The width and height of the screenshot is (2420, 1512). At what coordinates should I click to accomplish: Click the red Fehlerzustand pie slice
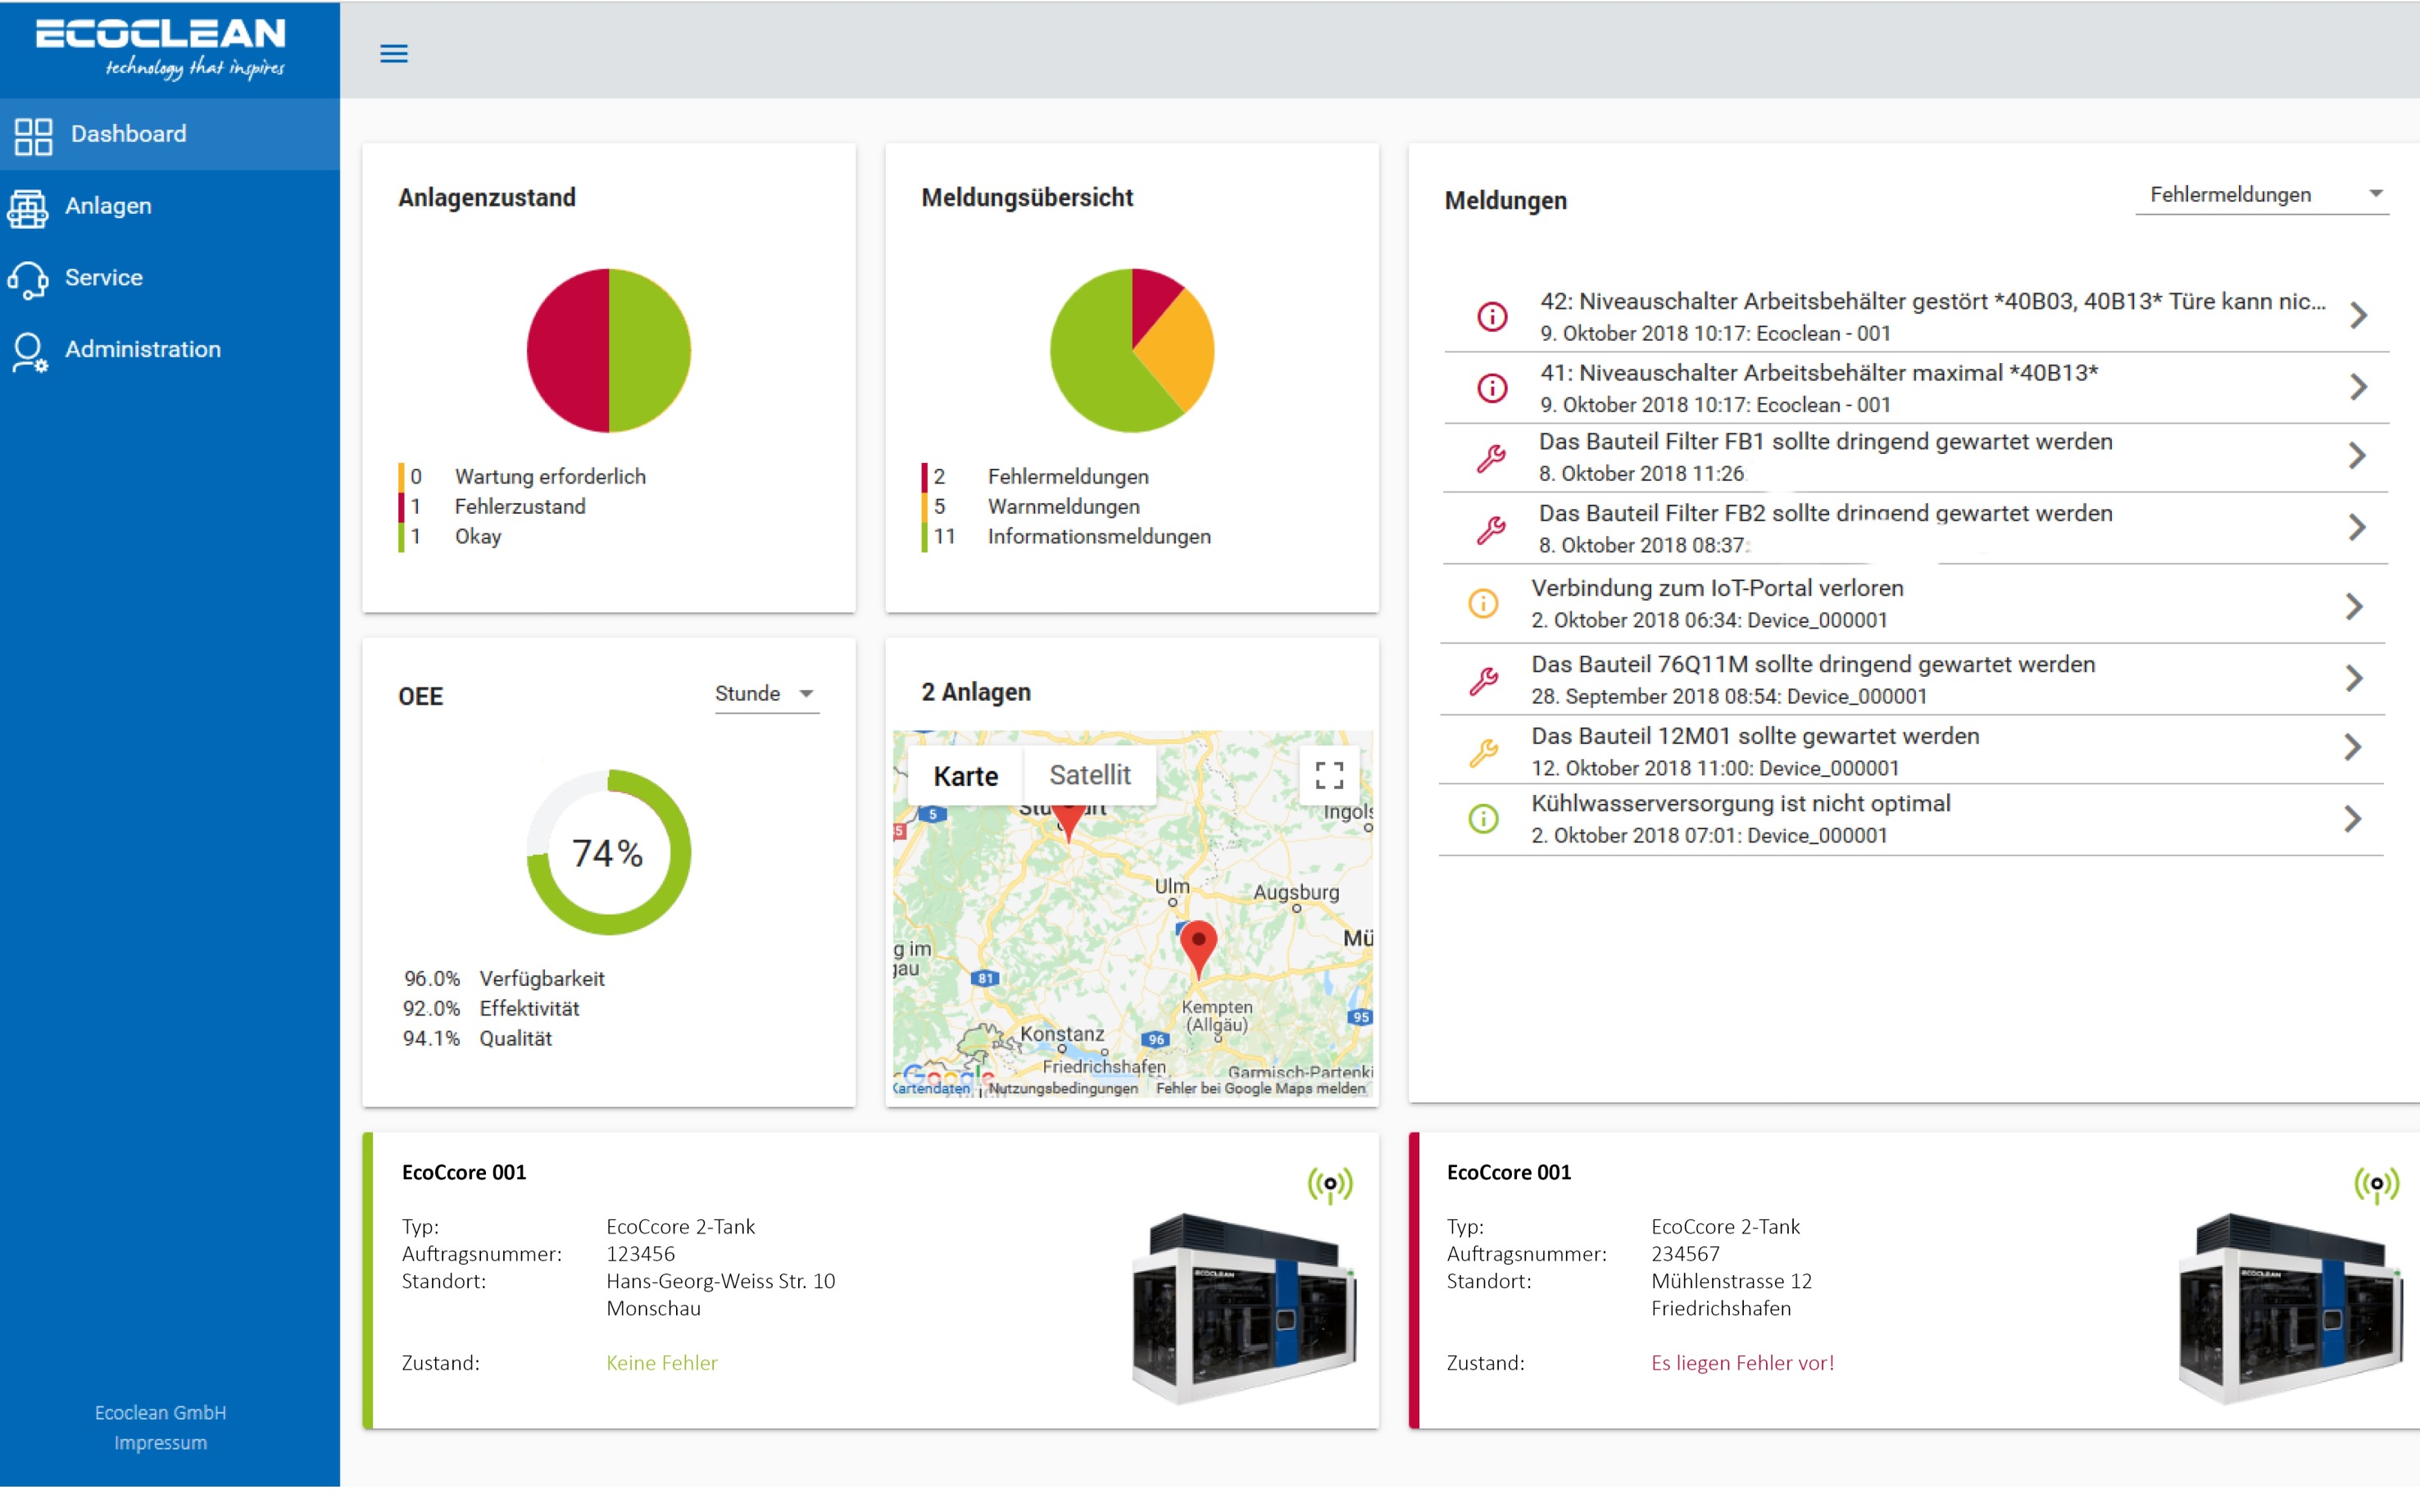coord(567,351)
